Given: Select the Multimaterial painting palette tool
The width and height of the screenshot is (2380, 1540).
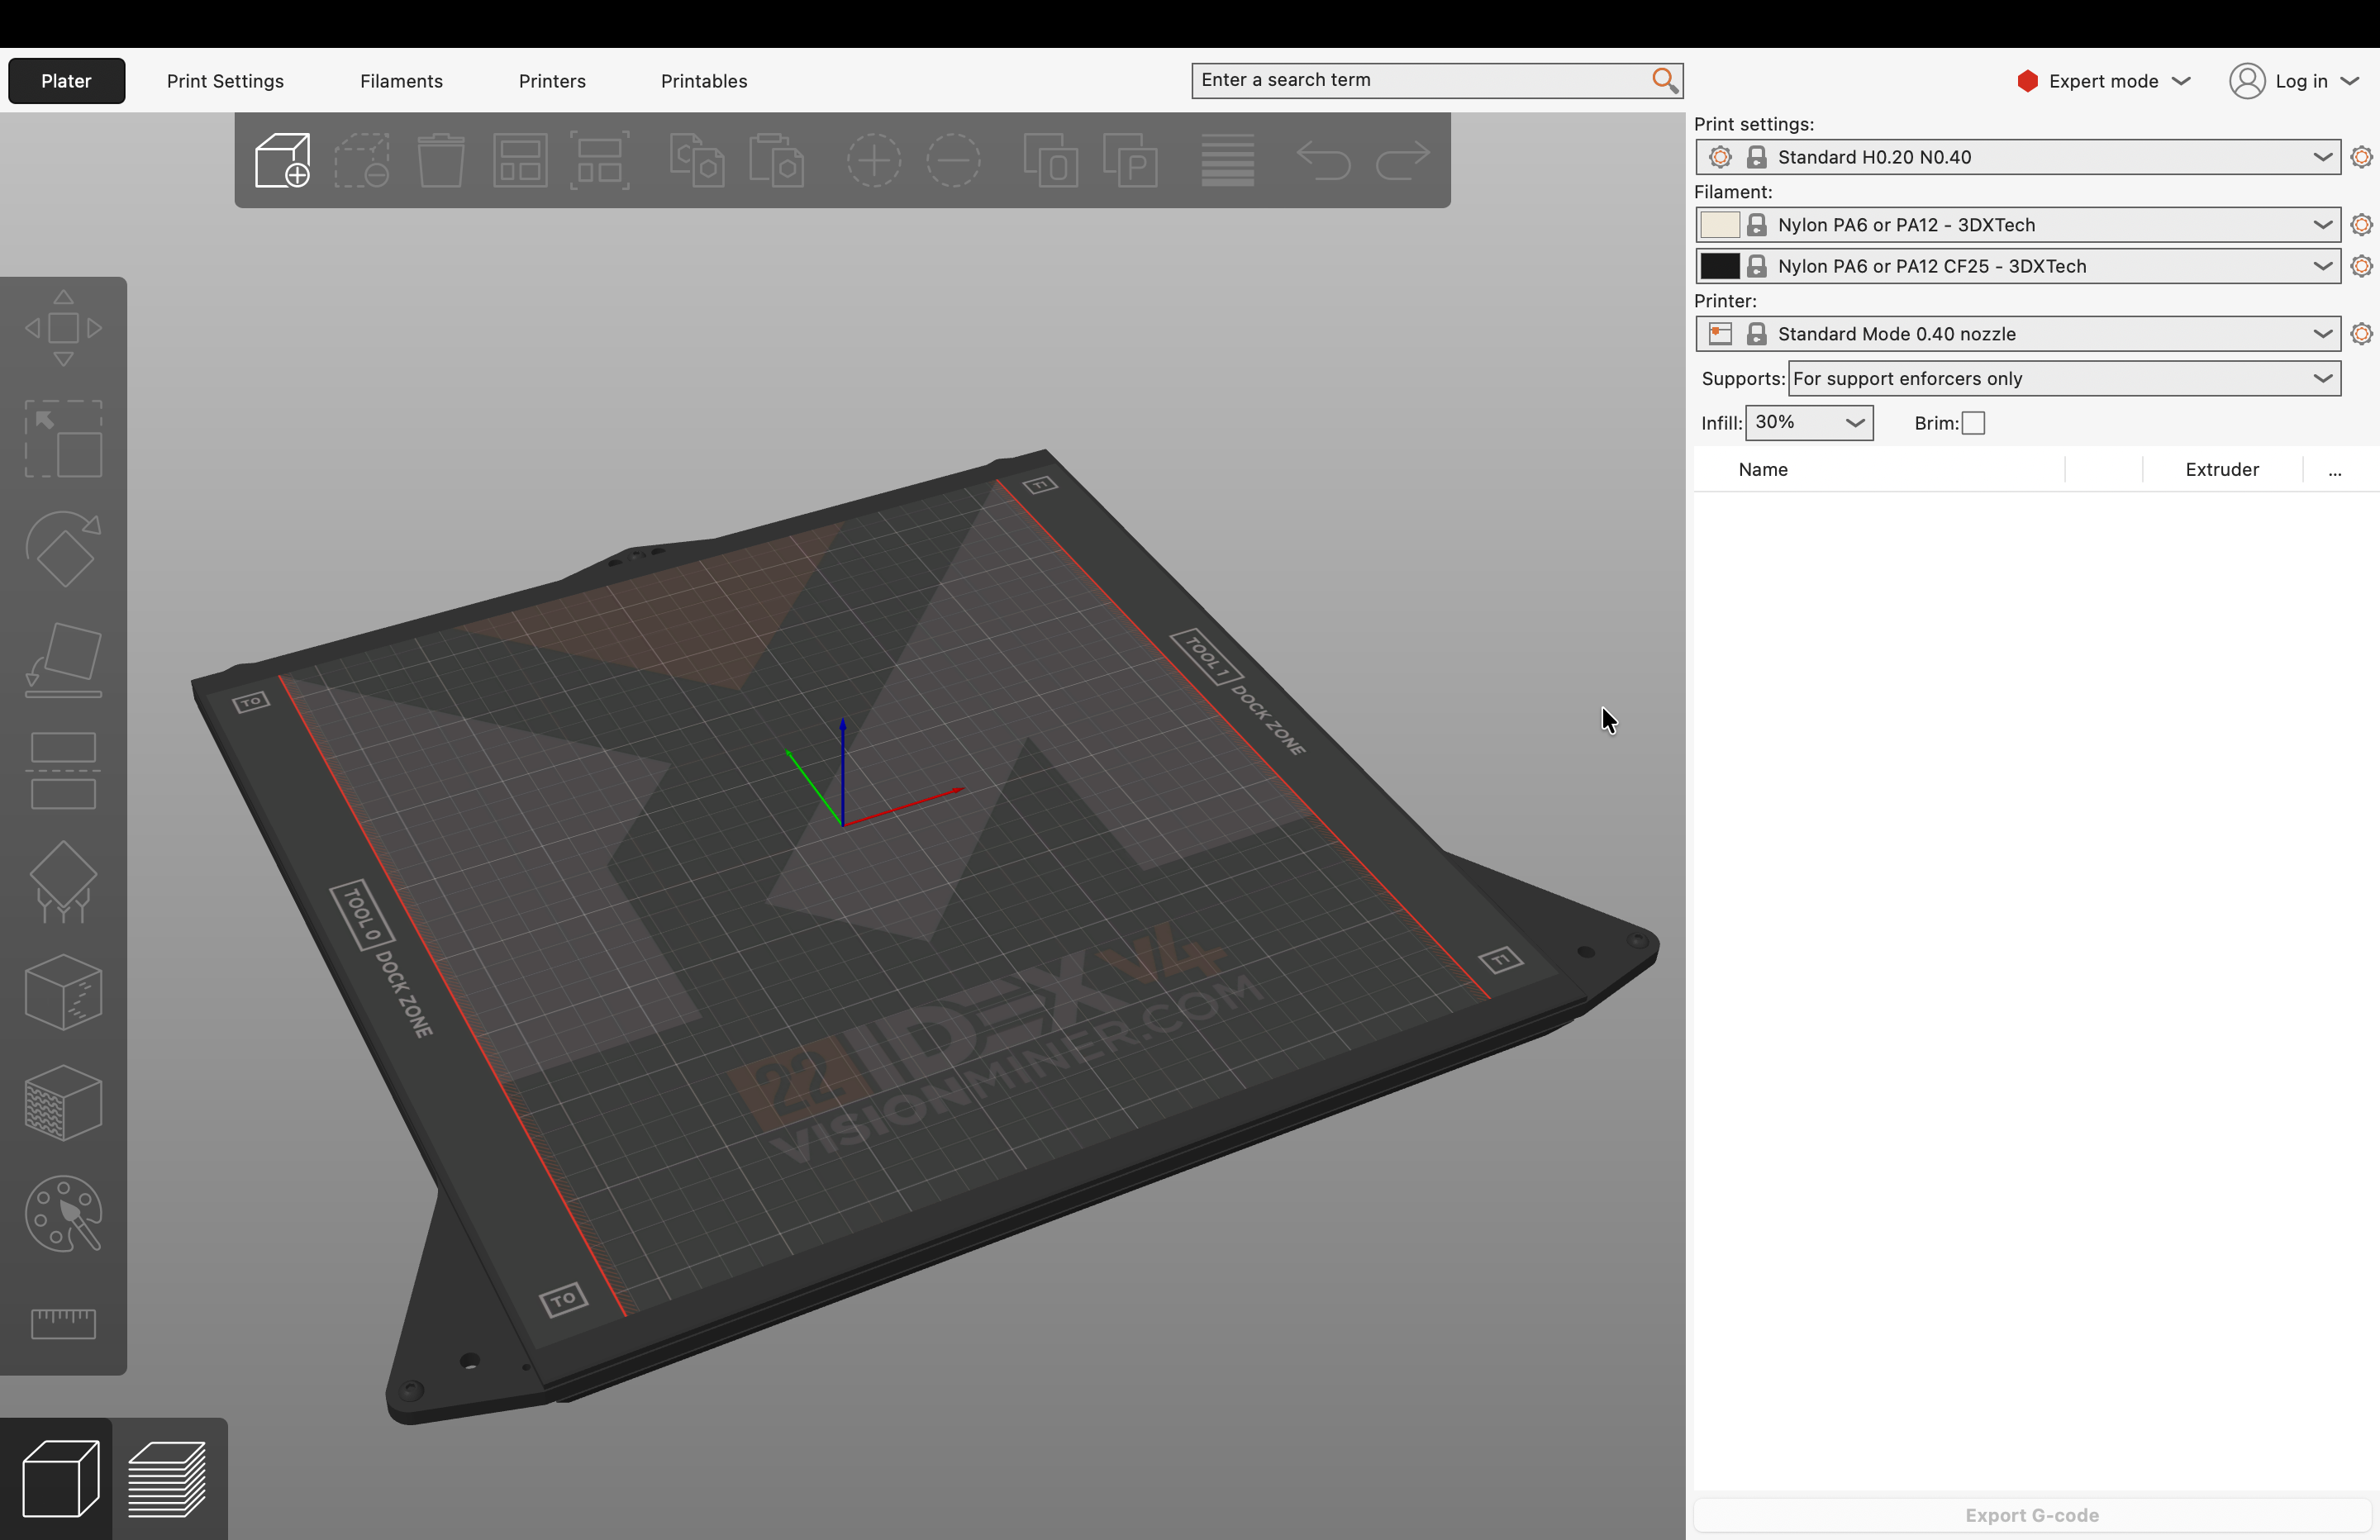Looking at the screenshot, I should coord(63,1214).
